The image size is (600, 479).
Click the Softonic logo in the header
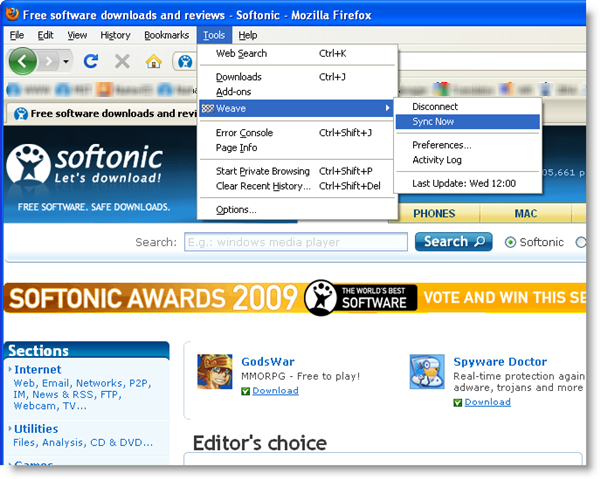point(85,166)
